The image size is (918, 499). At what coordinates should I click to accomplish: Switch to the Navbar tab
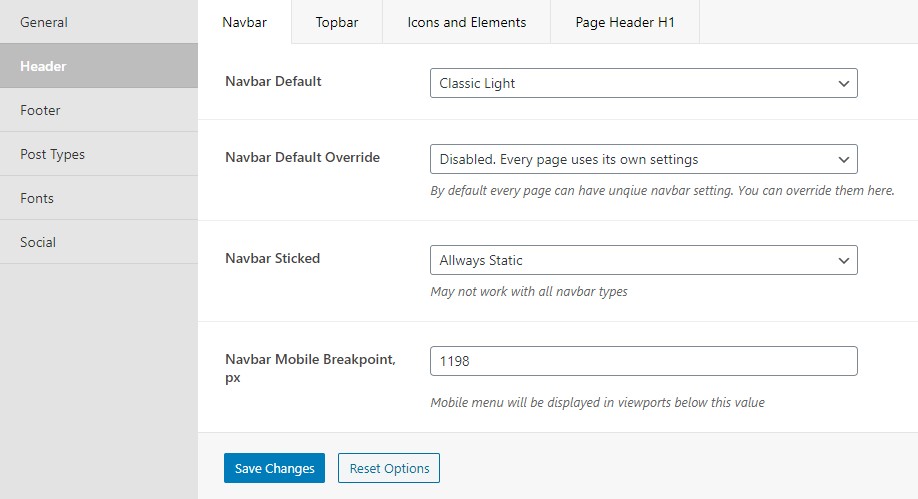[x=245, y=22]
